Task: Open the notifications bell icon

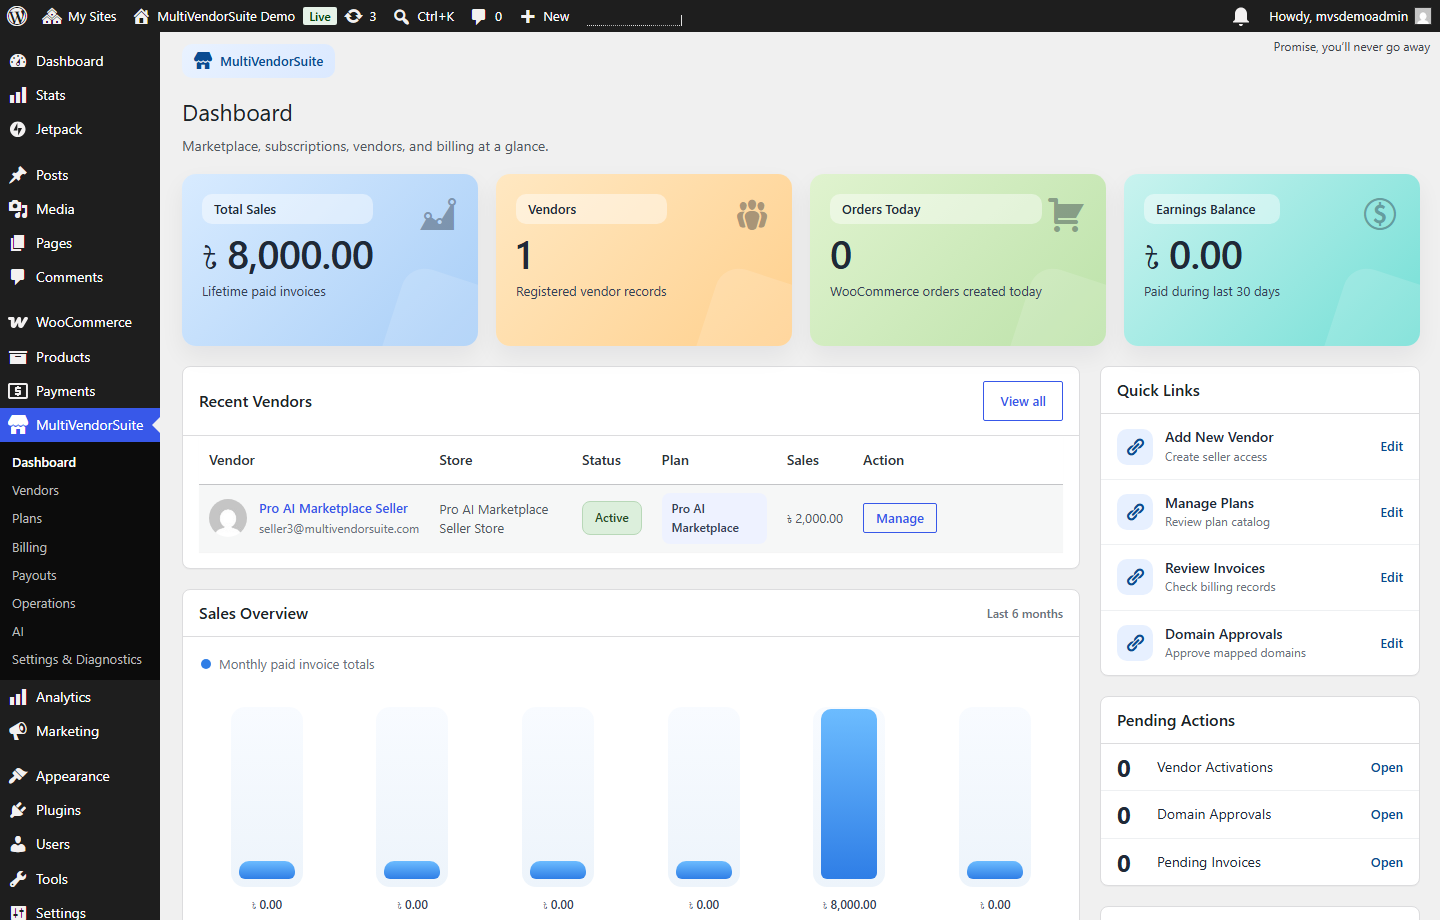Action: pos(1241,16)
